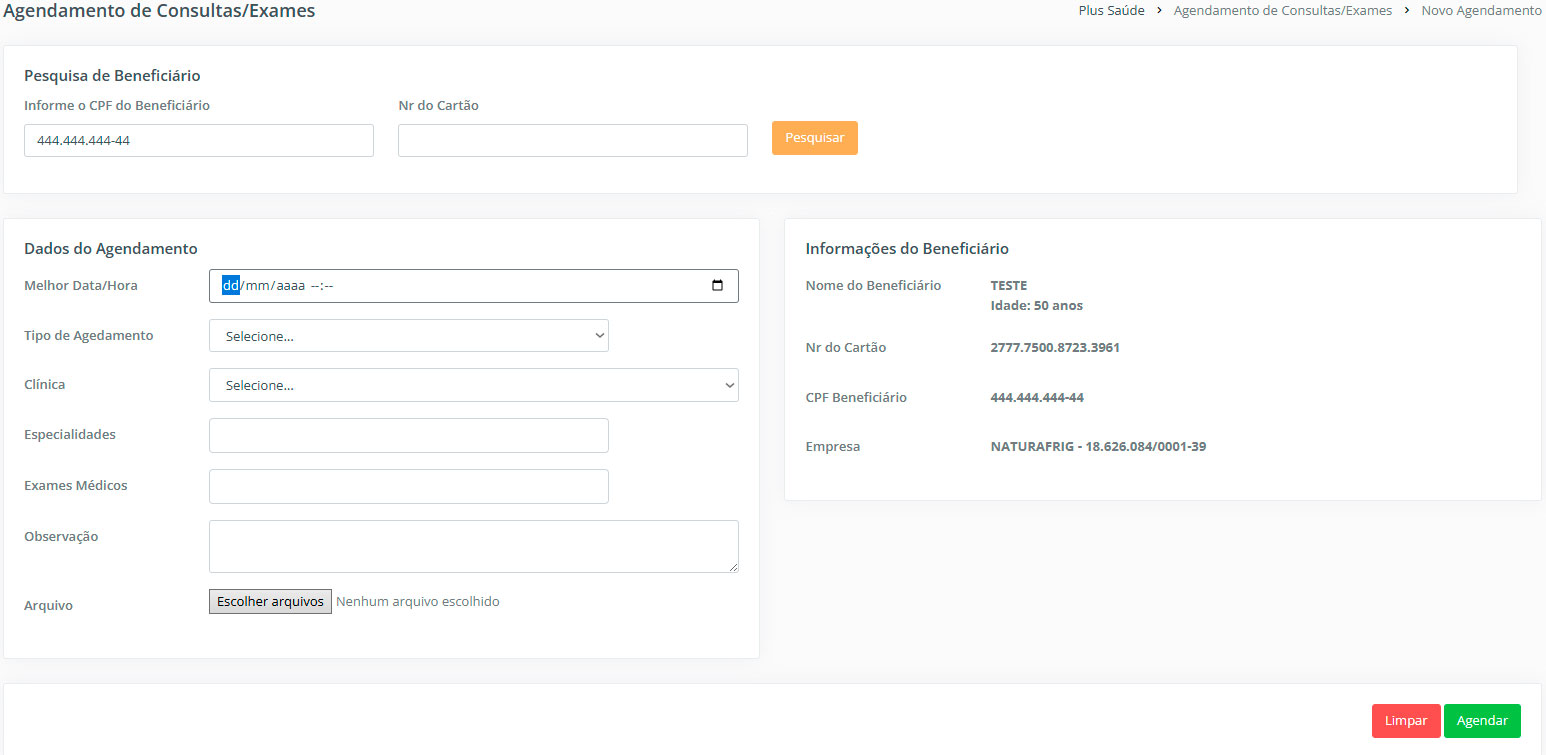Click the page title Agendamento de Consultas/Exames
The height and width of the screenshot is (755, 1546).
point(159,11)
